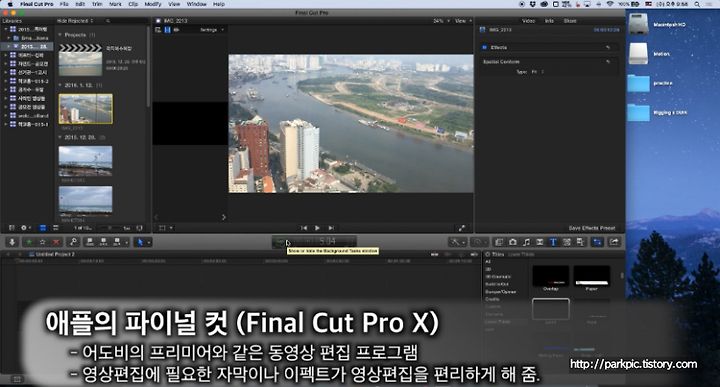Mark clip as favorite with green star
Image resolution: width=720 pixels, height=387 pixels.
tap(29, 242)
